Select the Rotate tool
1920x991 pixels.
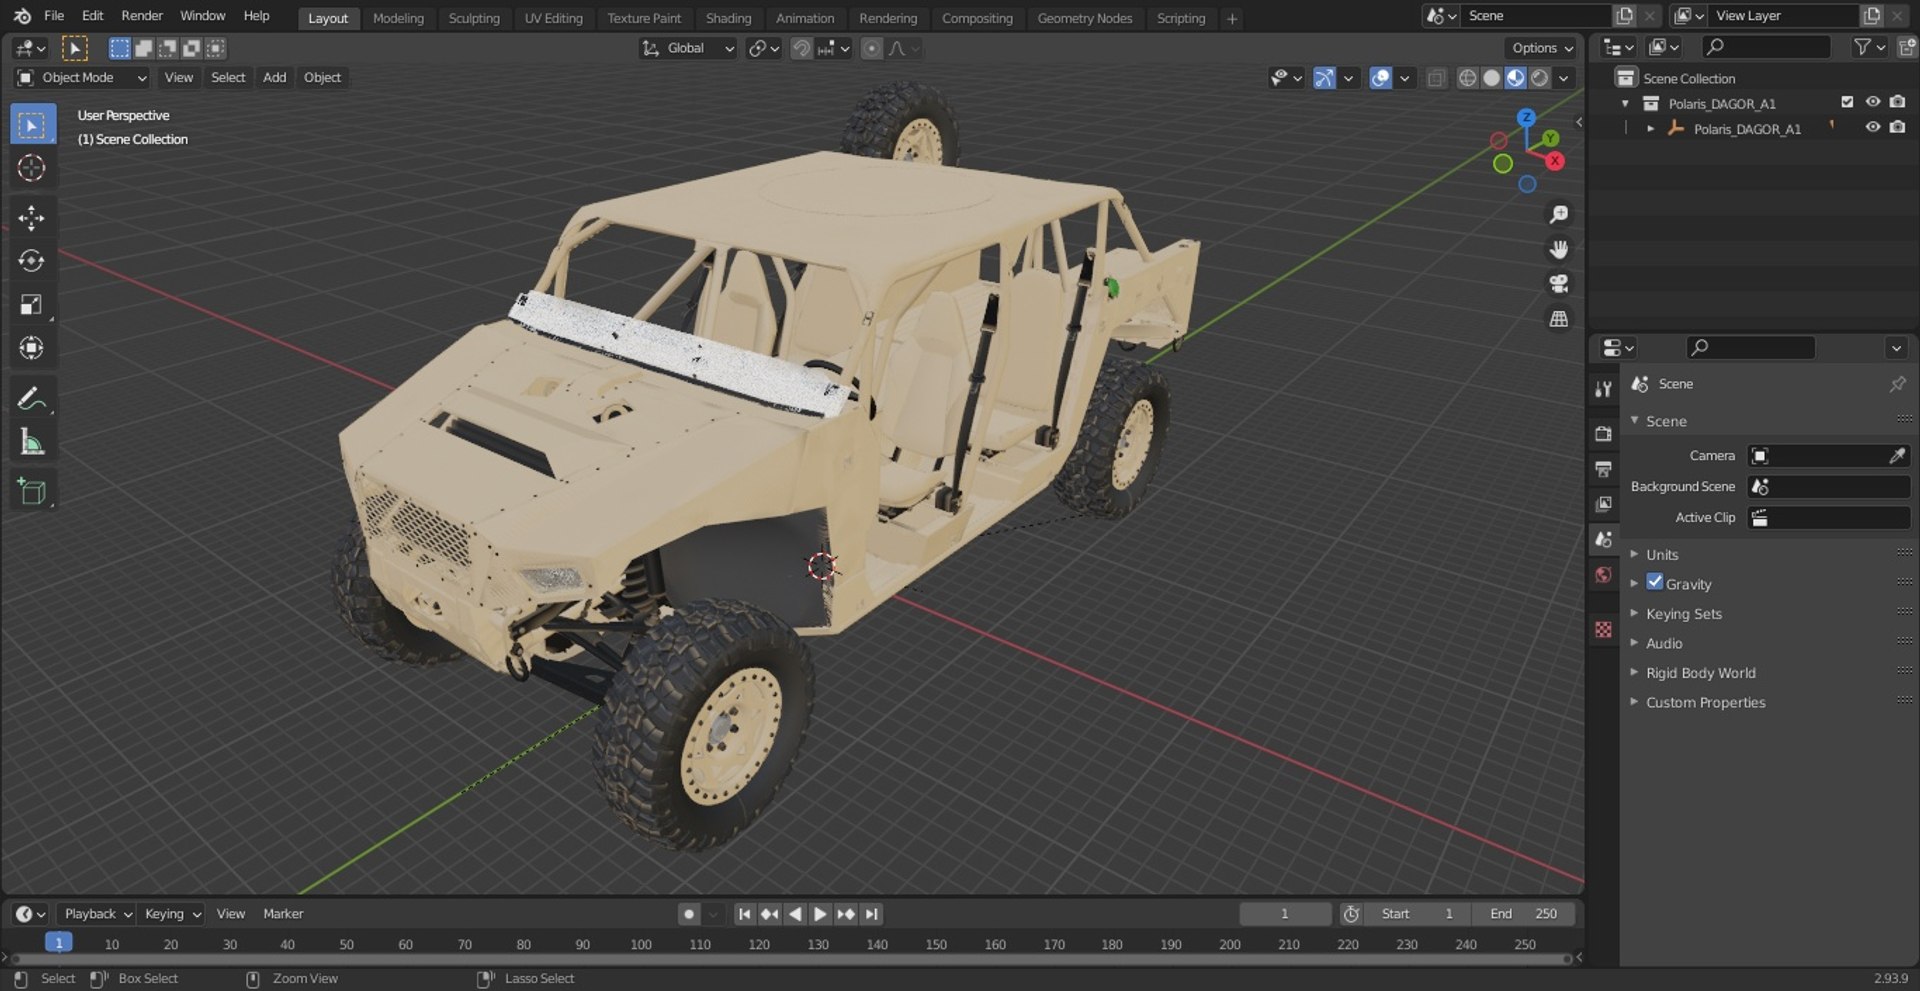coord(32,261)
